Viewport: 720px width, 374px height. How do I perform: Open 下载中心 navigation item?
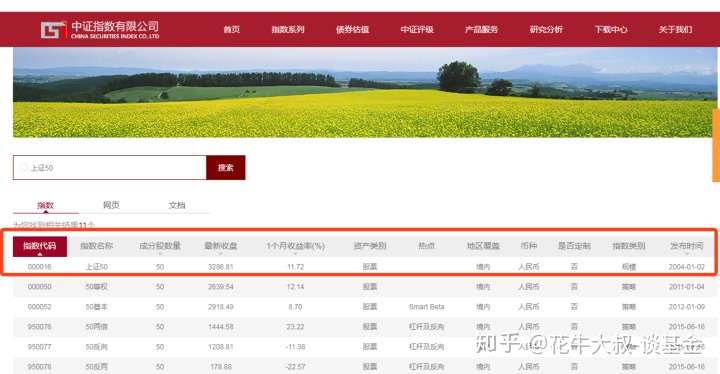(x=611, y=29)
